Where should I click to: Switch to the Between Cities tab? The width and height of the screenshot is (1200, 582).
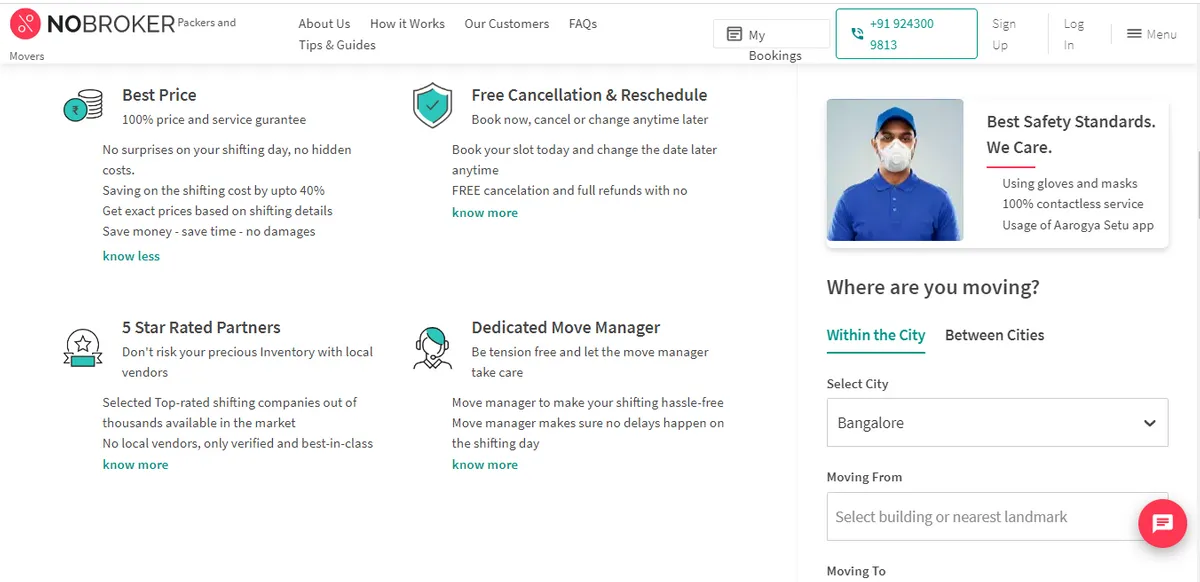(994, 335)
